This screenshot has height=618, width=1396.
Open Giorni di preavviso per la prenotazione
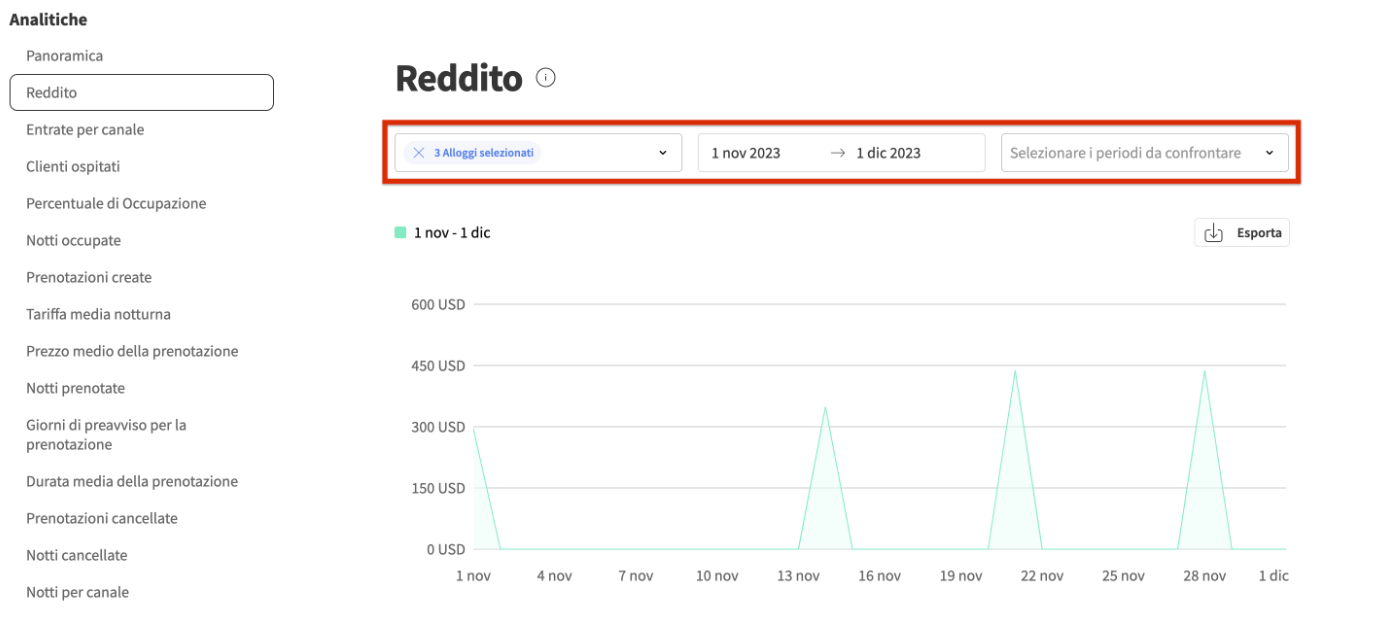106,435
